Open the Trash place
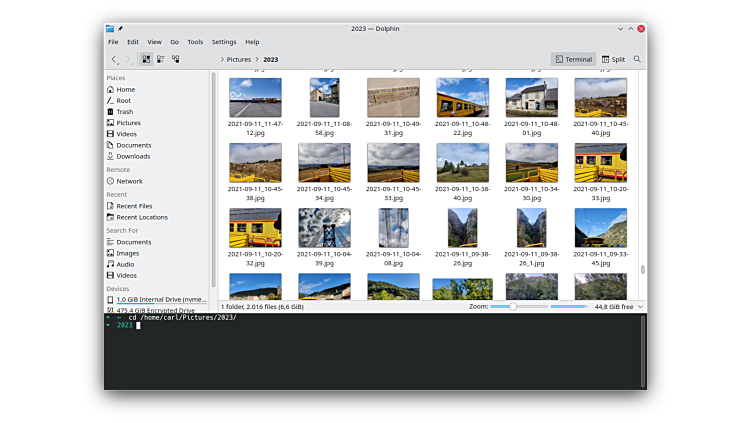 (124, 111)
